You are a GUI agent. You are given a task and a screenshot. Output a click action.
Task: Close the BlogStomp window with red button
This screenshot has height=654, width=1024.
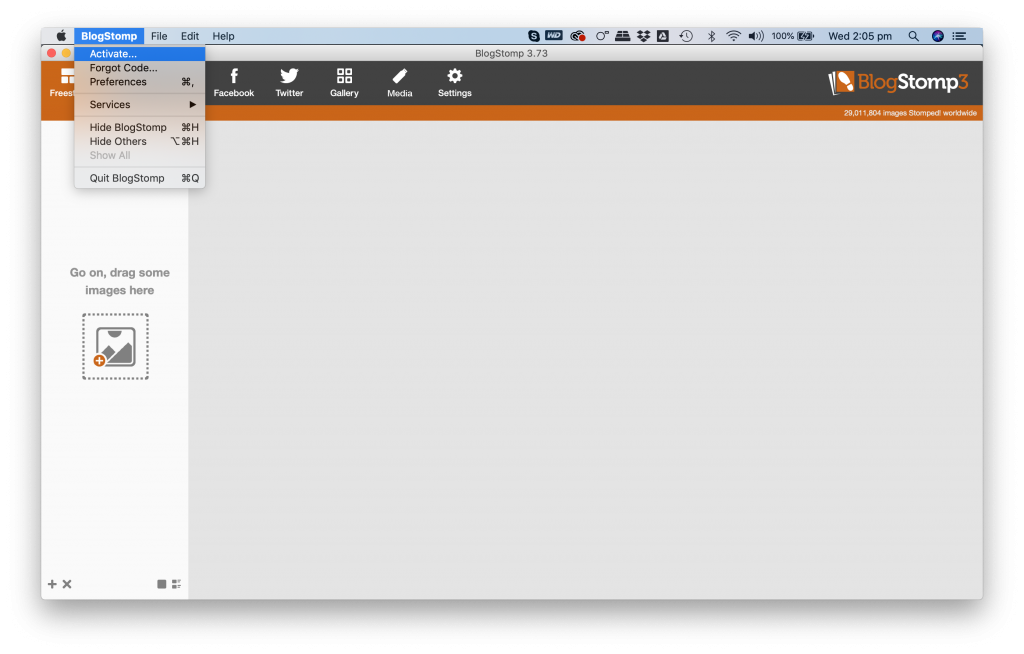(52, 53)
